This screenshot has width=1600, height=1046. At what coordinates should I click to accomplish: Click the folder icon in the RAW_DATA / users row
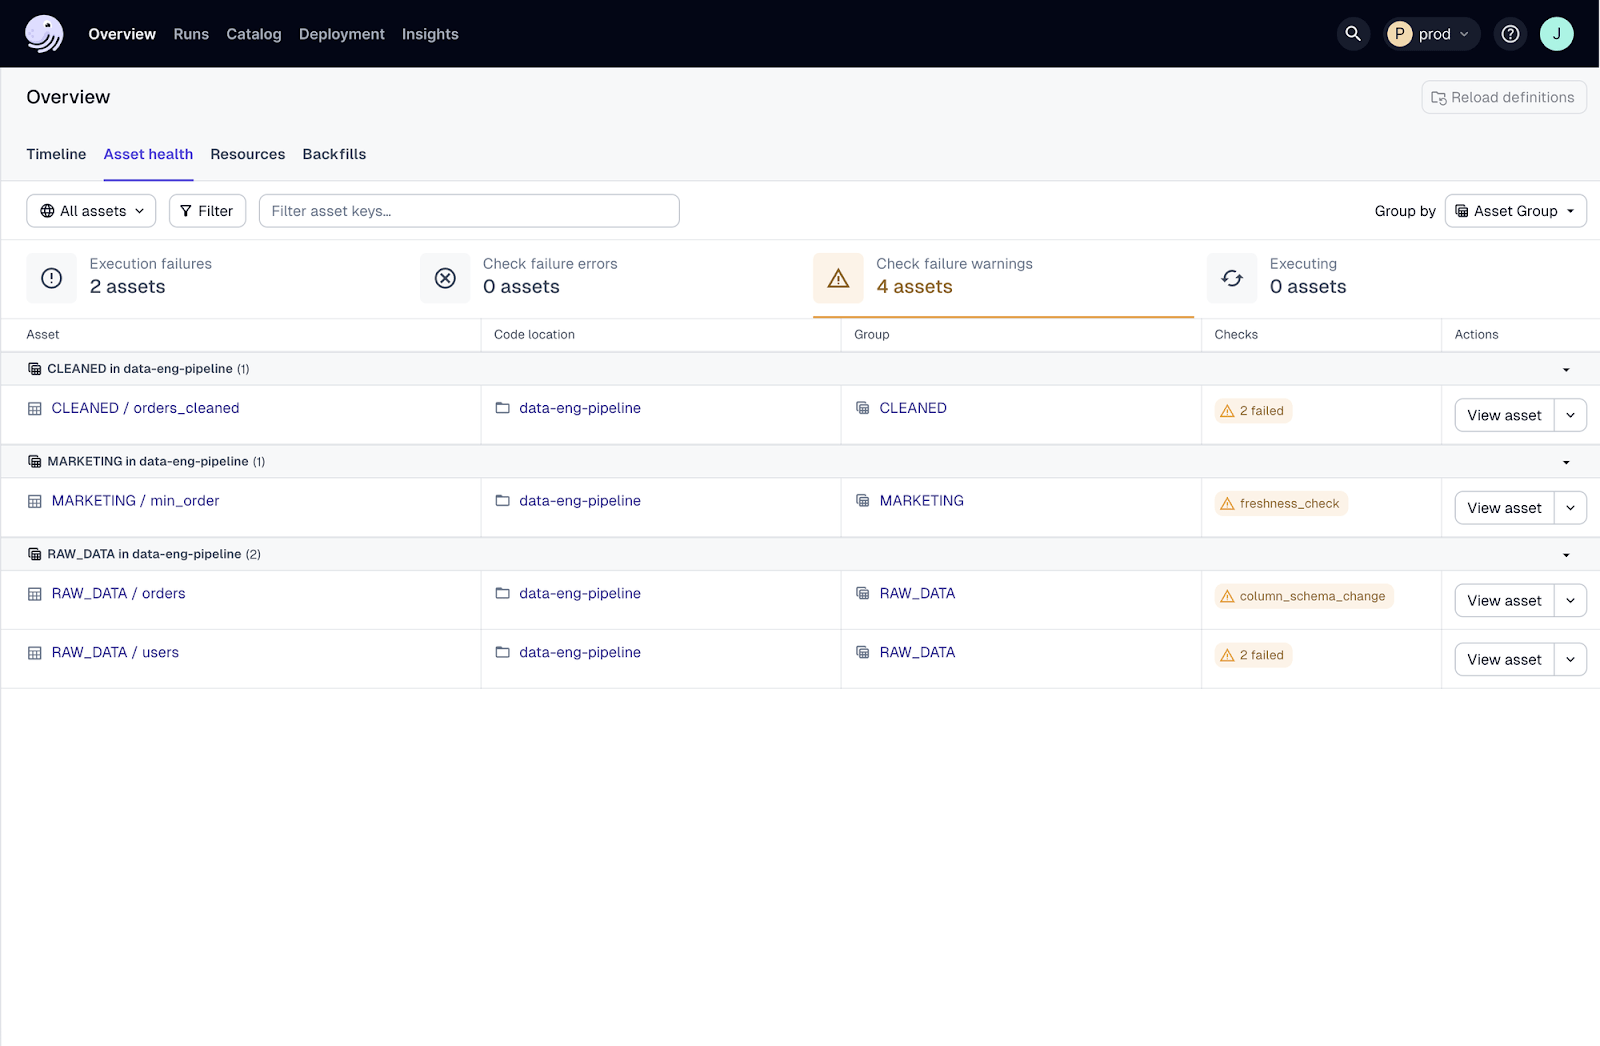coord(503,652)
